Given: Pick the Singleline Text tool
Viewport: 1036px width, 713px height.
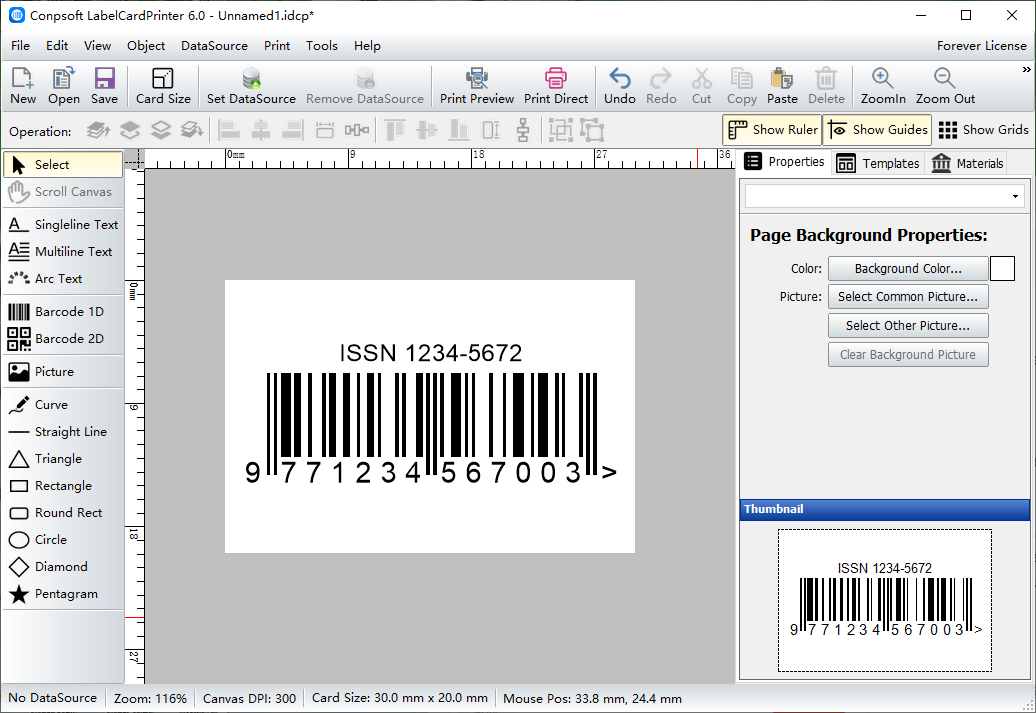Looking at the screenshot, I should (63, 225).
